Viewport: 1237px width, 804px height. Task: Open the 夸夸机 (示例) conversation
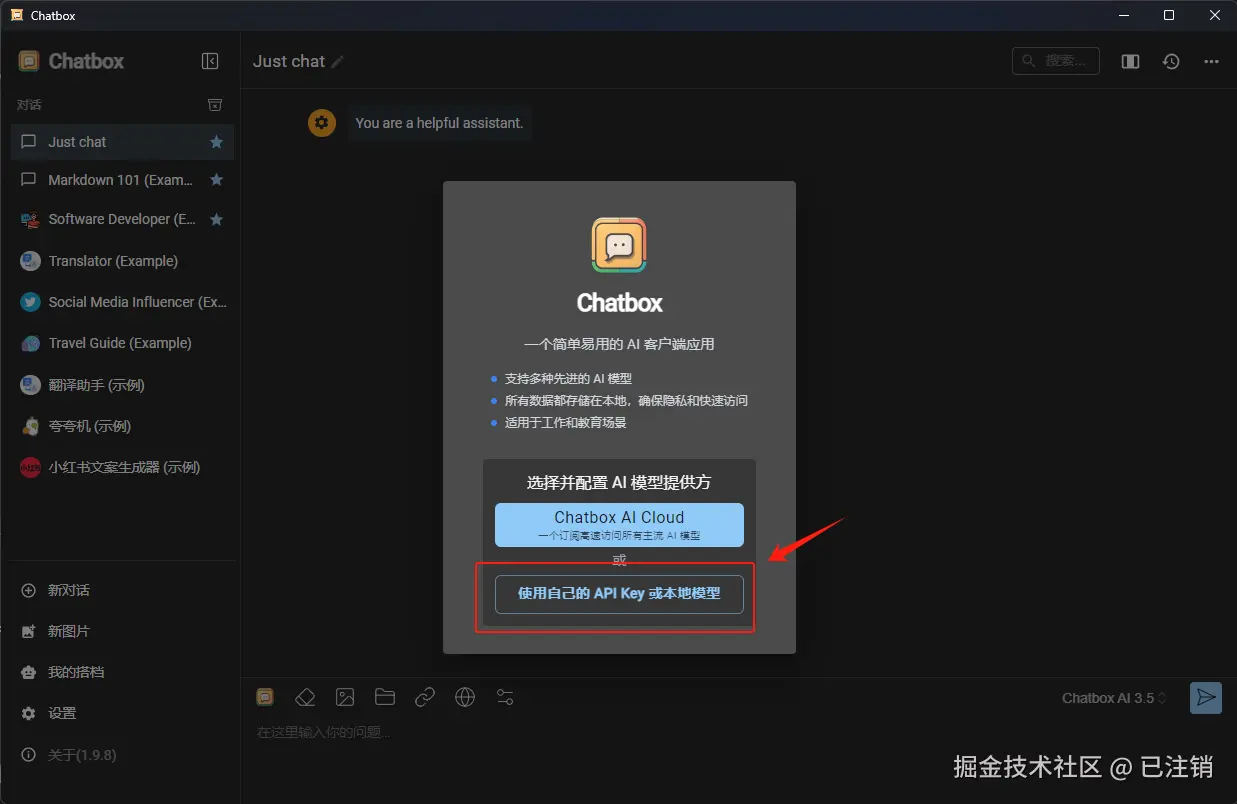tap(122, 426)
